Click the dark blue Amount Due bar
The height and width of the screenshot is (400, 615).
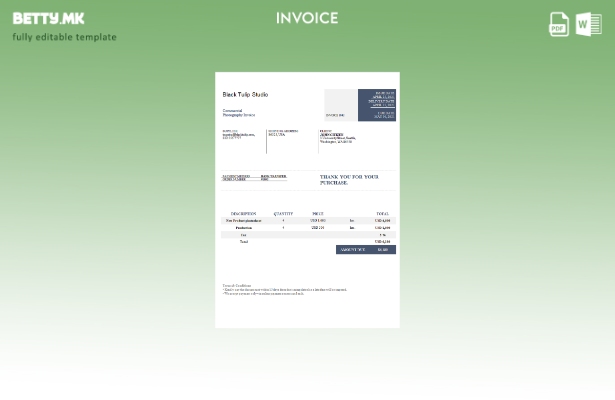pos(366,250)
